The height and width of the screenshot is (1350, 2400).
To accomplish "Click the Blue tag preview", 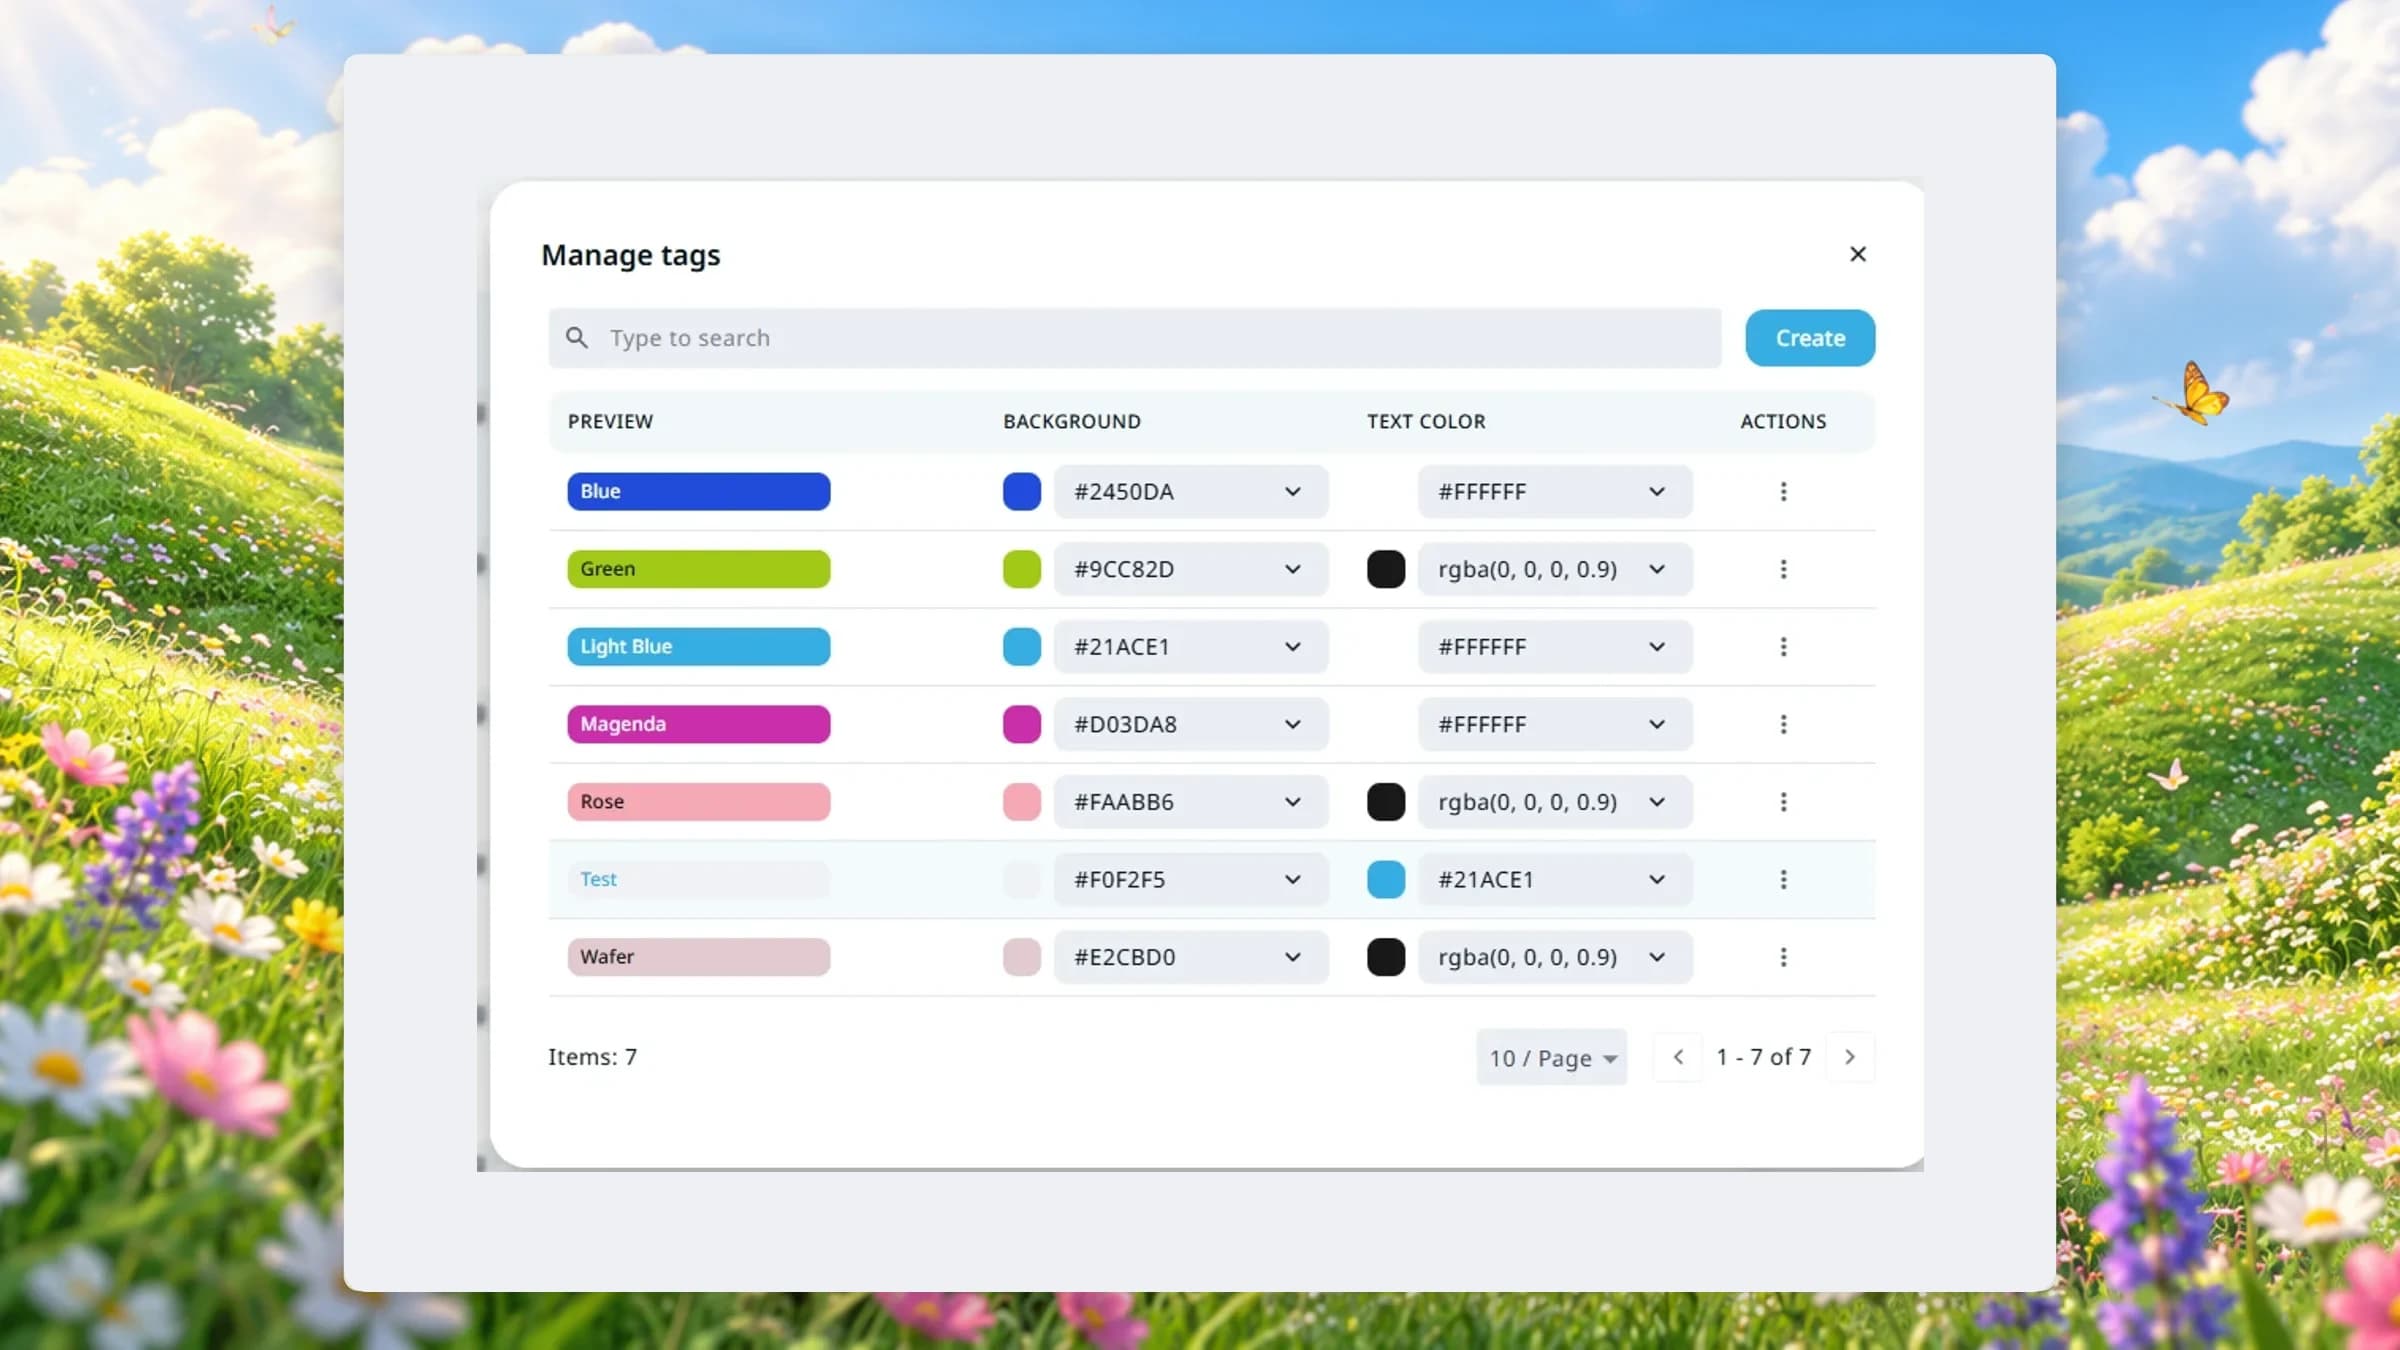I will [x=698, y=491].
